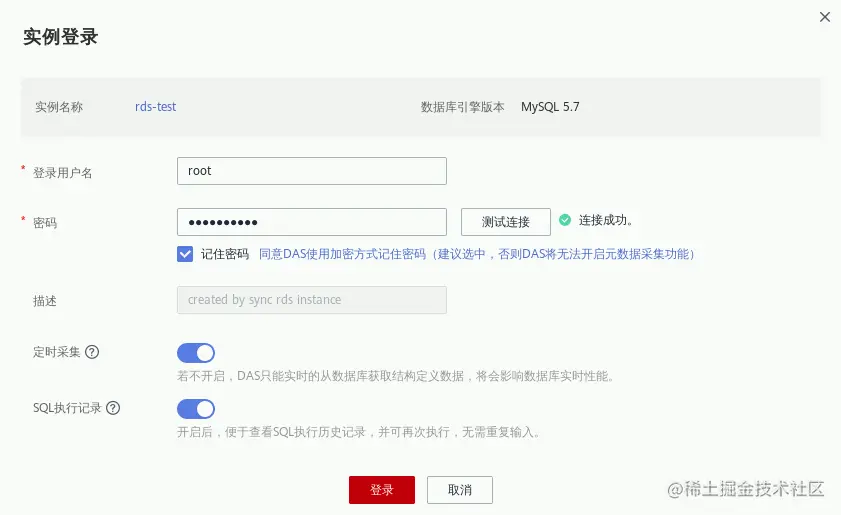Click the 测试连接 button

click(x=506, y=222)
